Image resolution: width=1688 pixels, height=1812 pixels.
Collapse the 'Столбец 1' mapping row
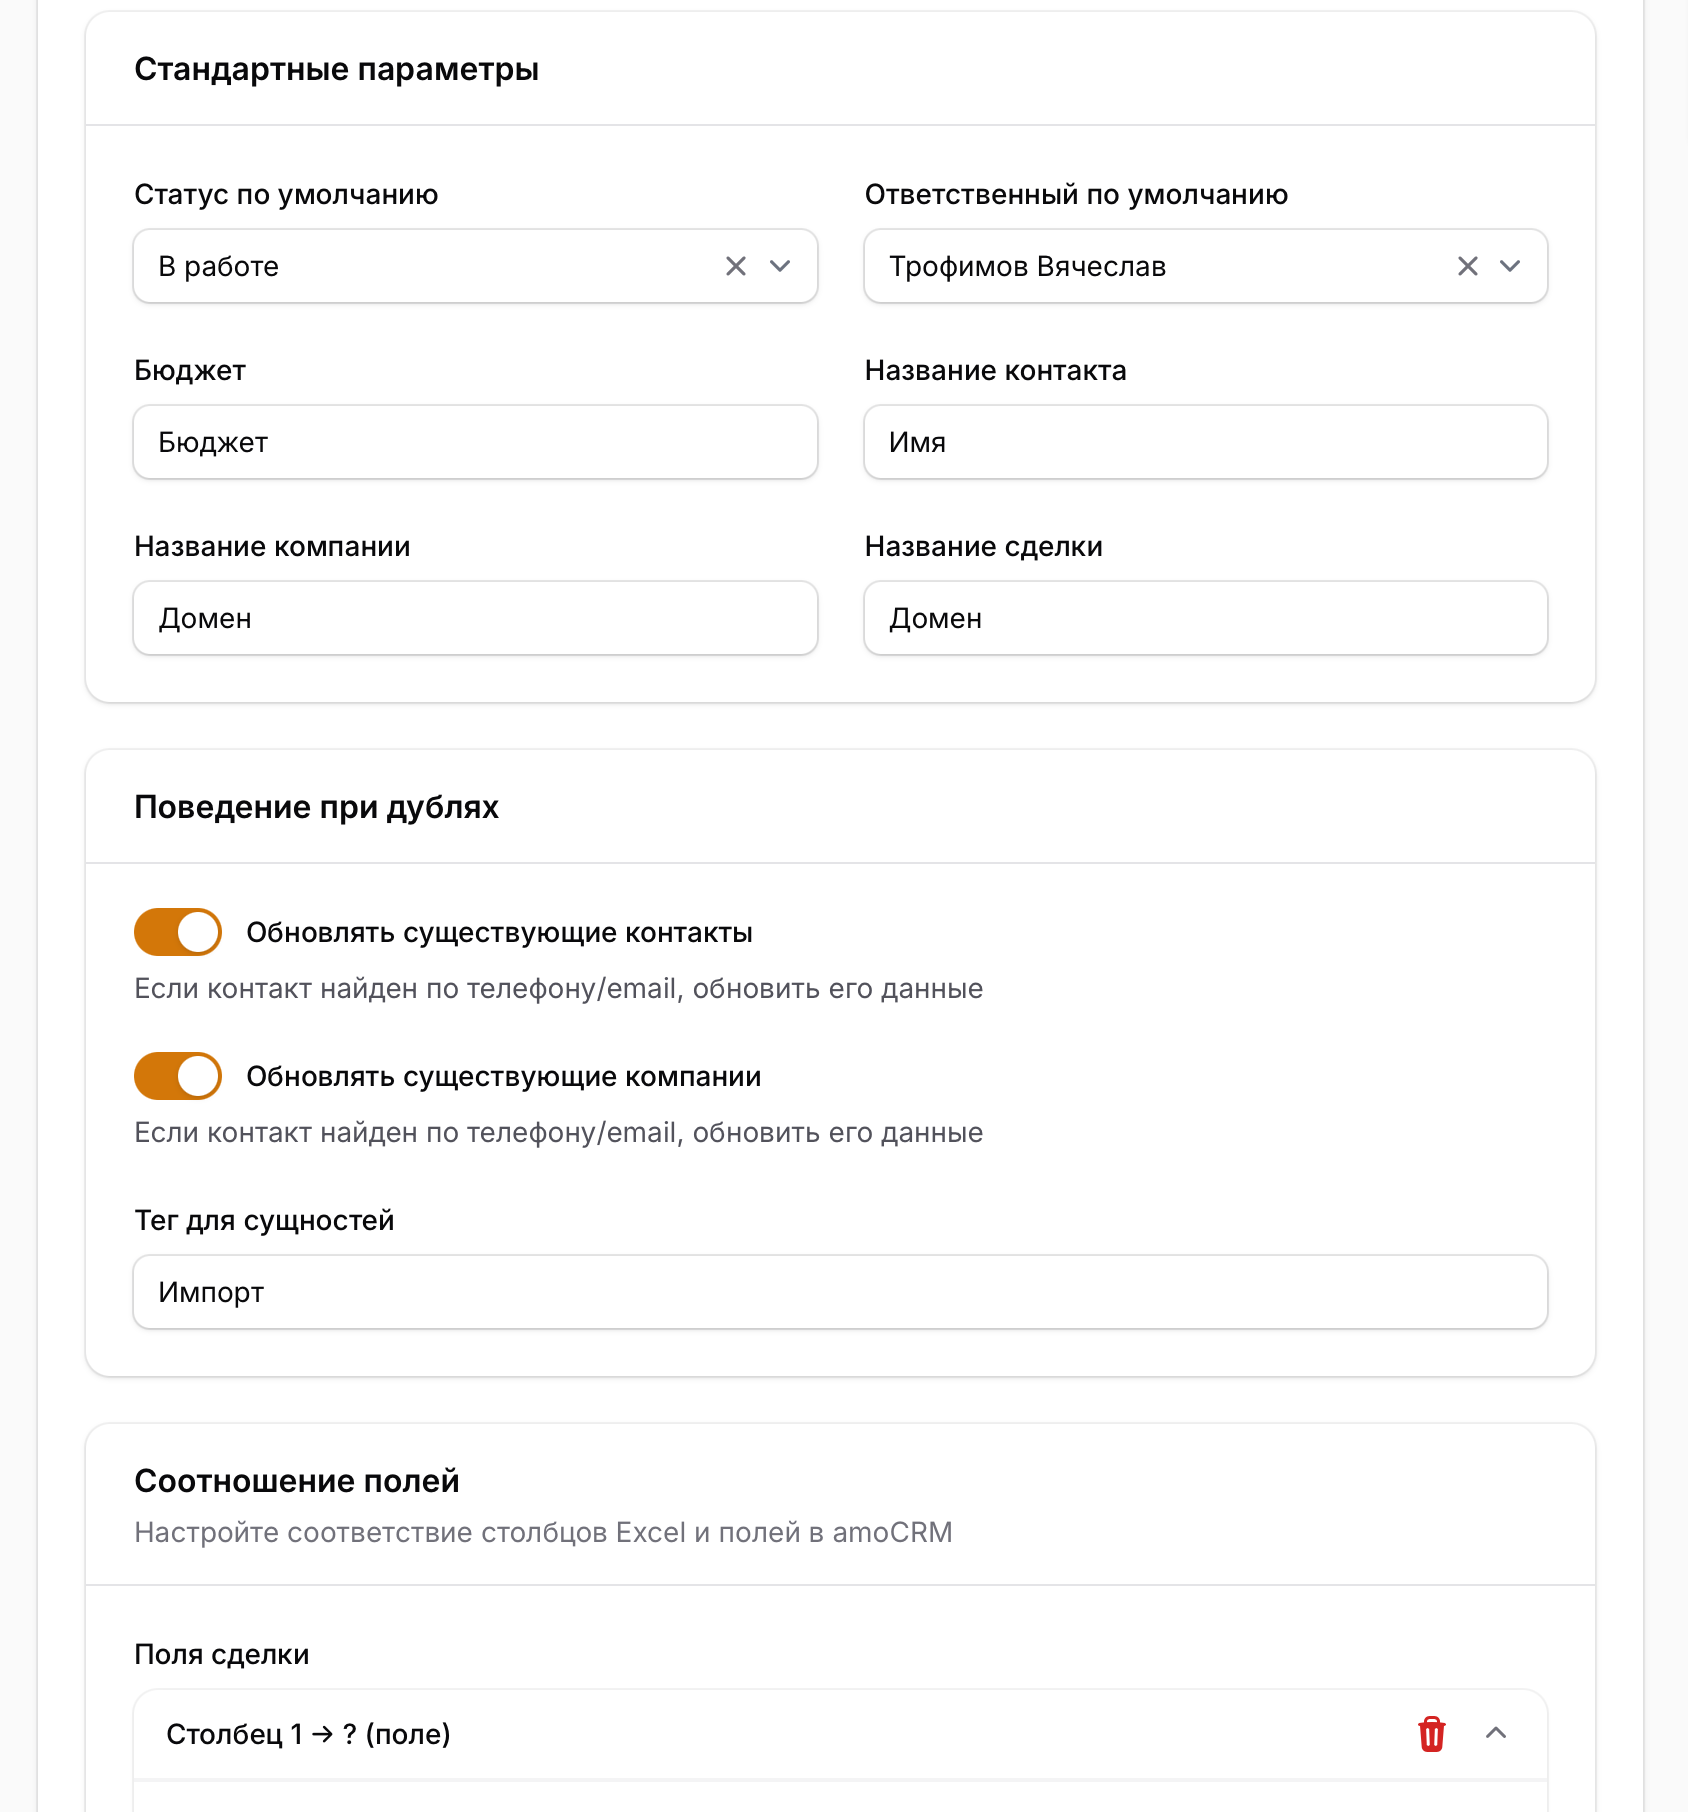pyautogui.click(x=1496, y=1734)
